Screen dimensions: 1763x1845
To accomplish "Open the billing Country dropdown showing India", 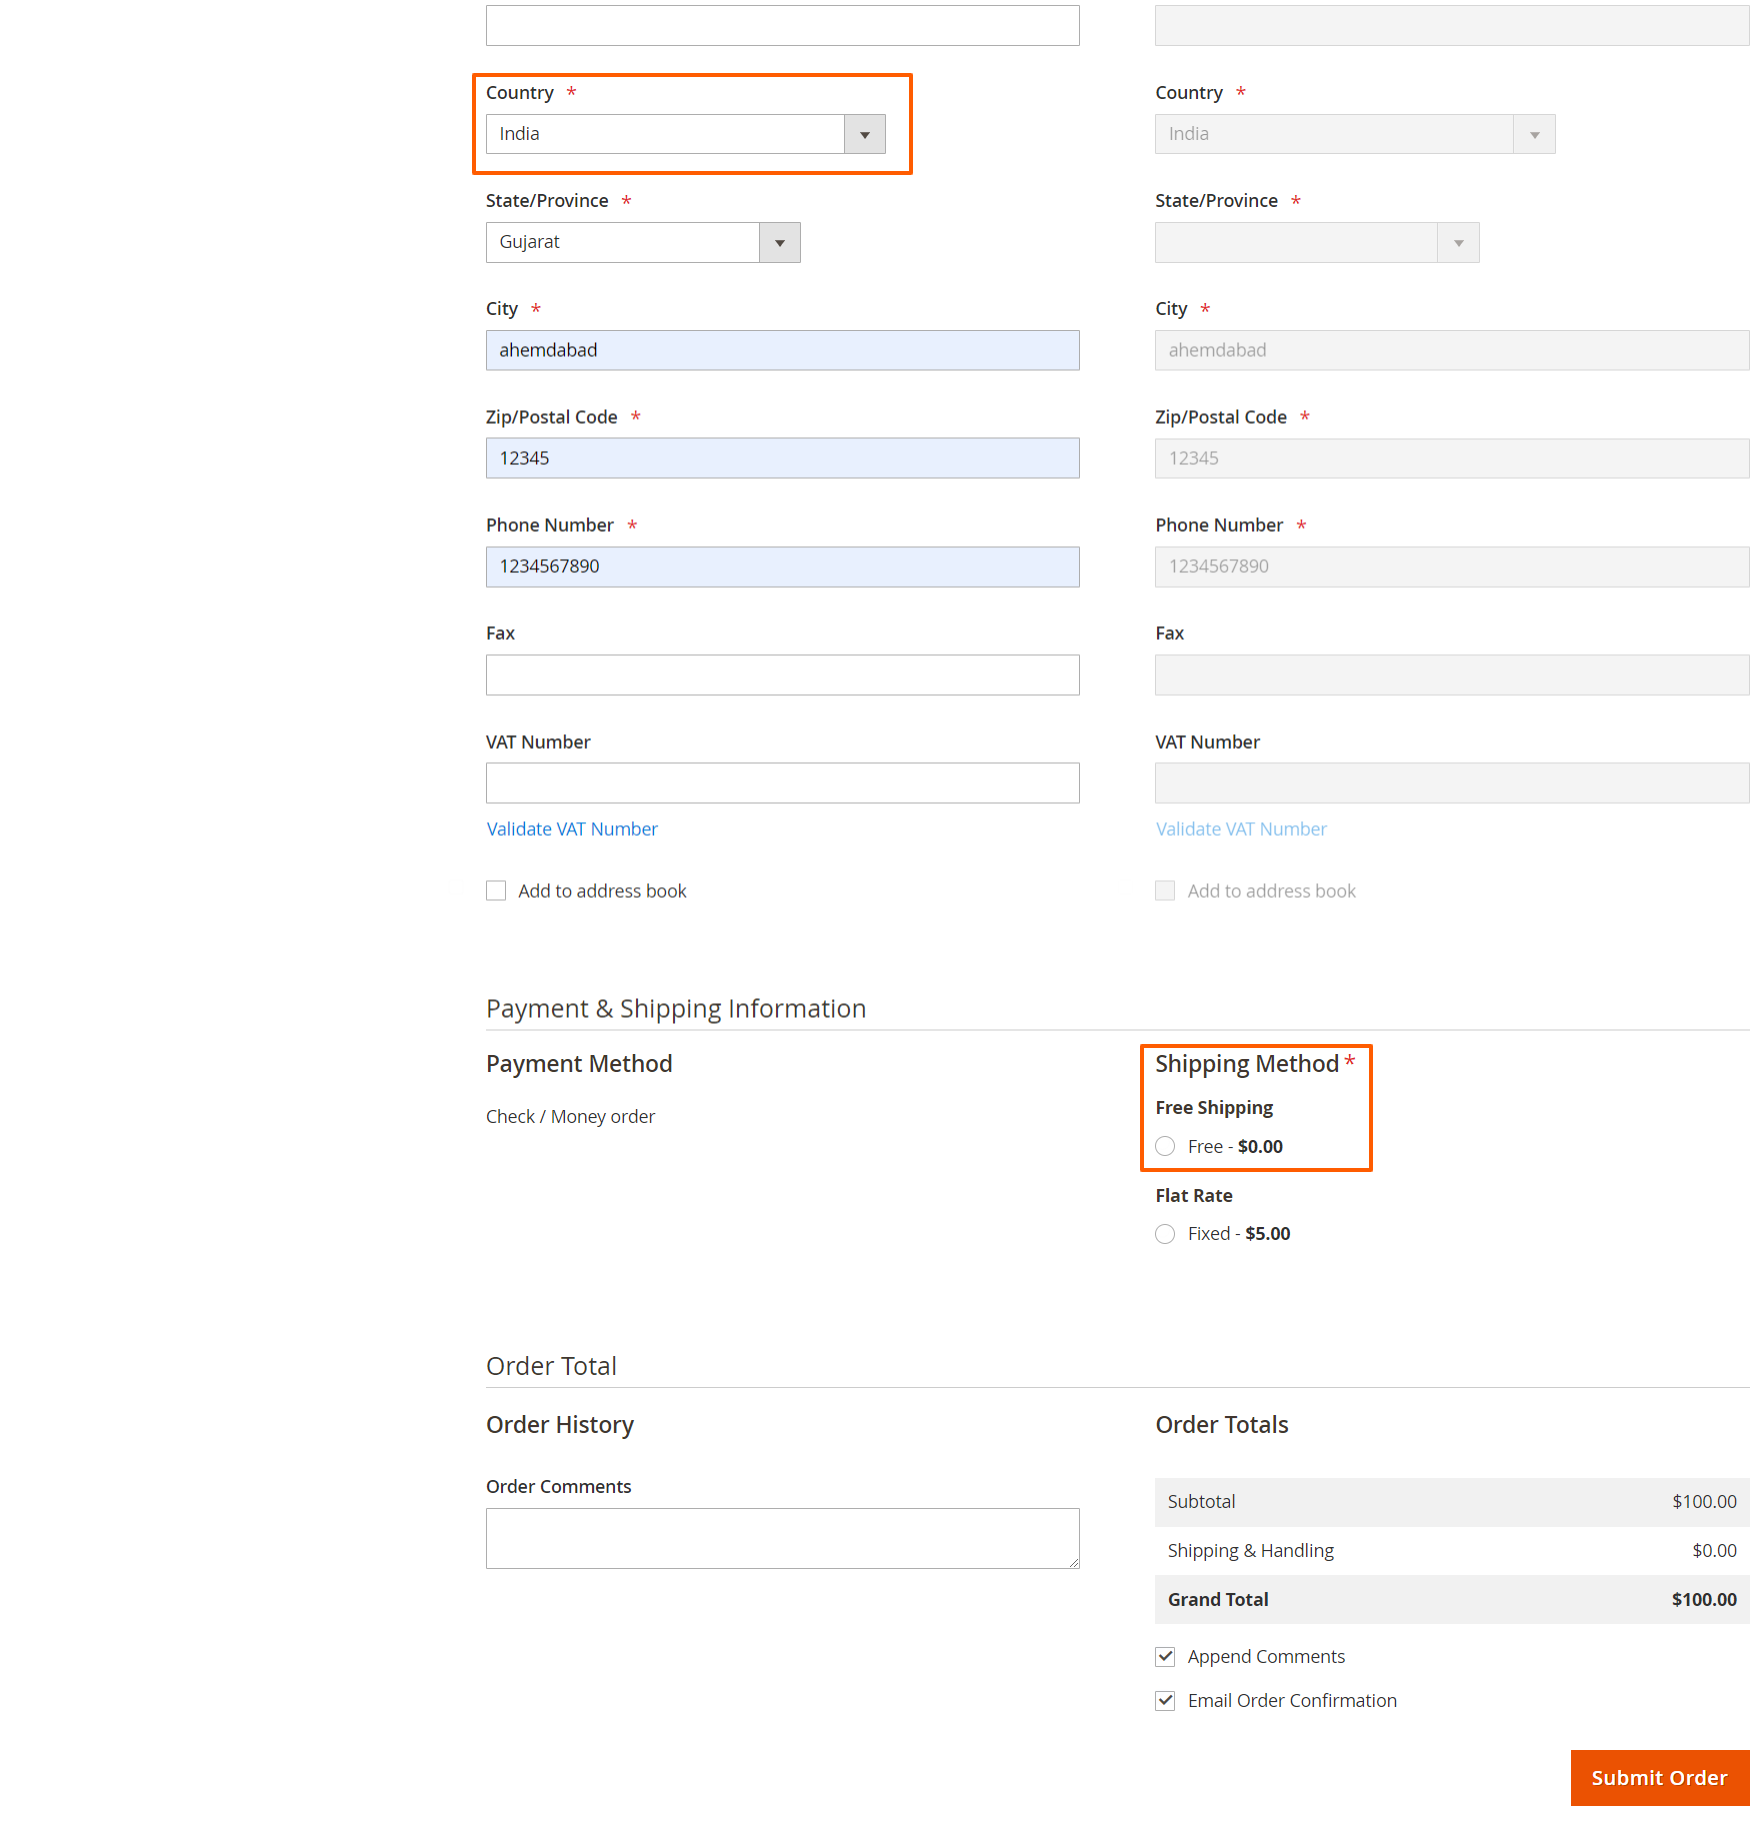I will click(x=685, y=134).
